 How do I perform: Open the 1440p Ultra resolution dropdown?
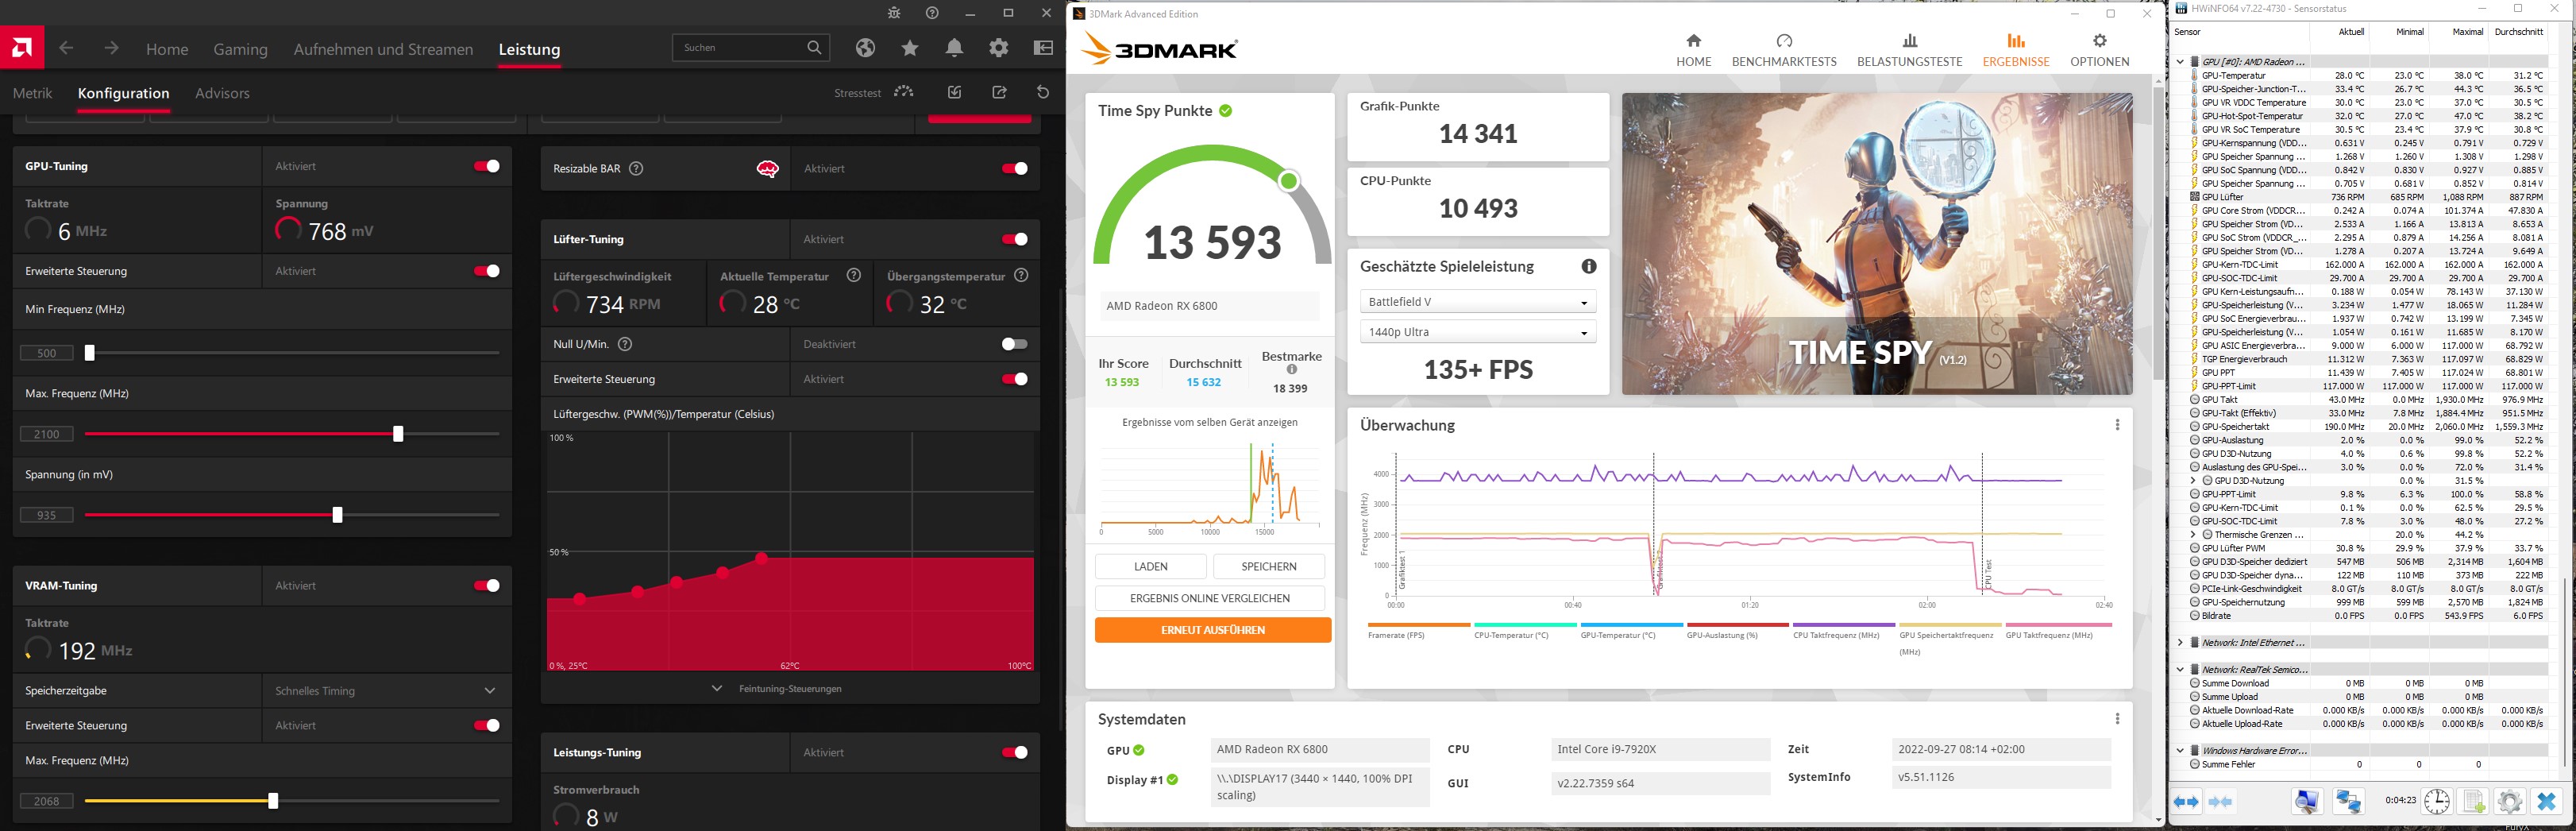1478,332
